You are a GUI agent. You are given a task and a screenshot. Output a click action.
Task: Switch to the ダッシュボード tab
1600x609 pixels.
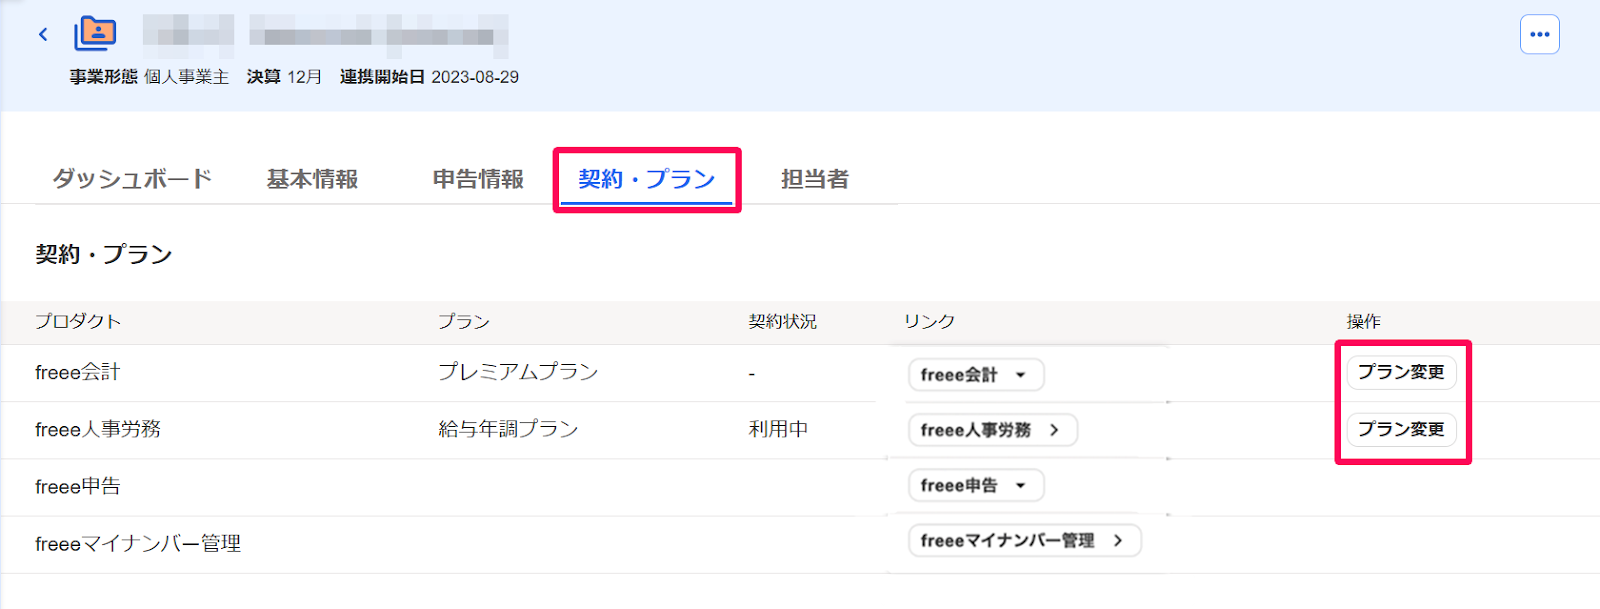click(132, 179)
